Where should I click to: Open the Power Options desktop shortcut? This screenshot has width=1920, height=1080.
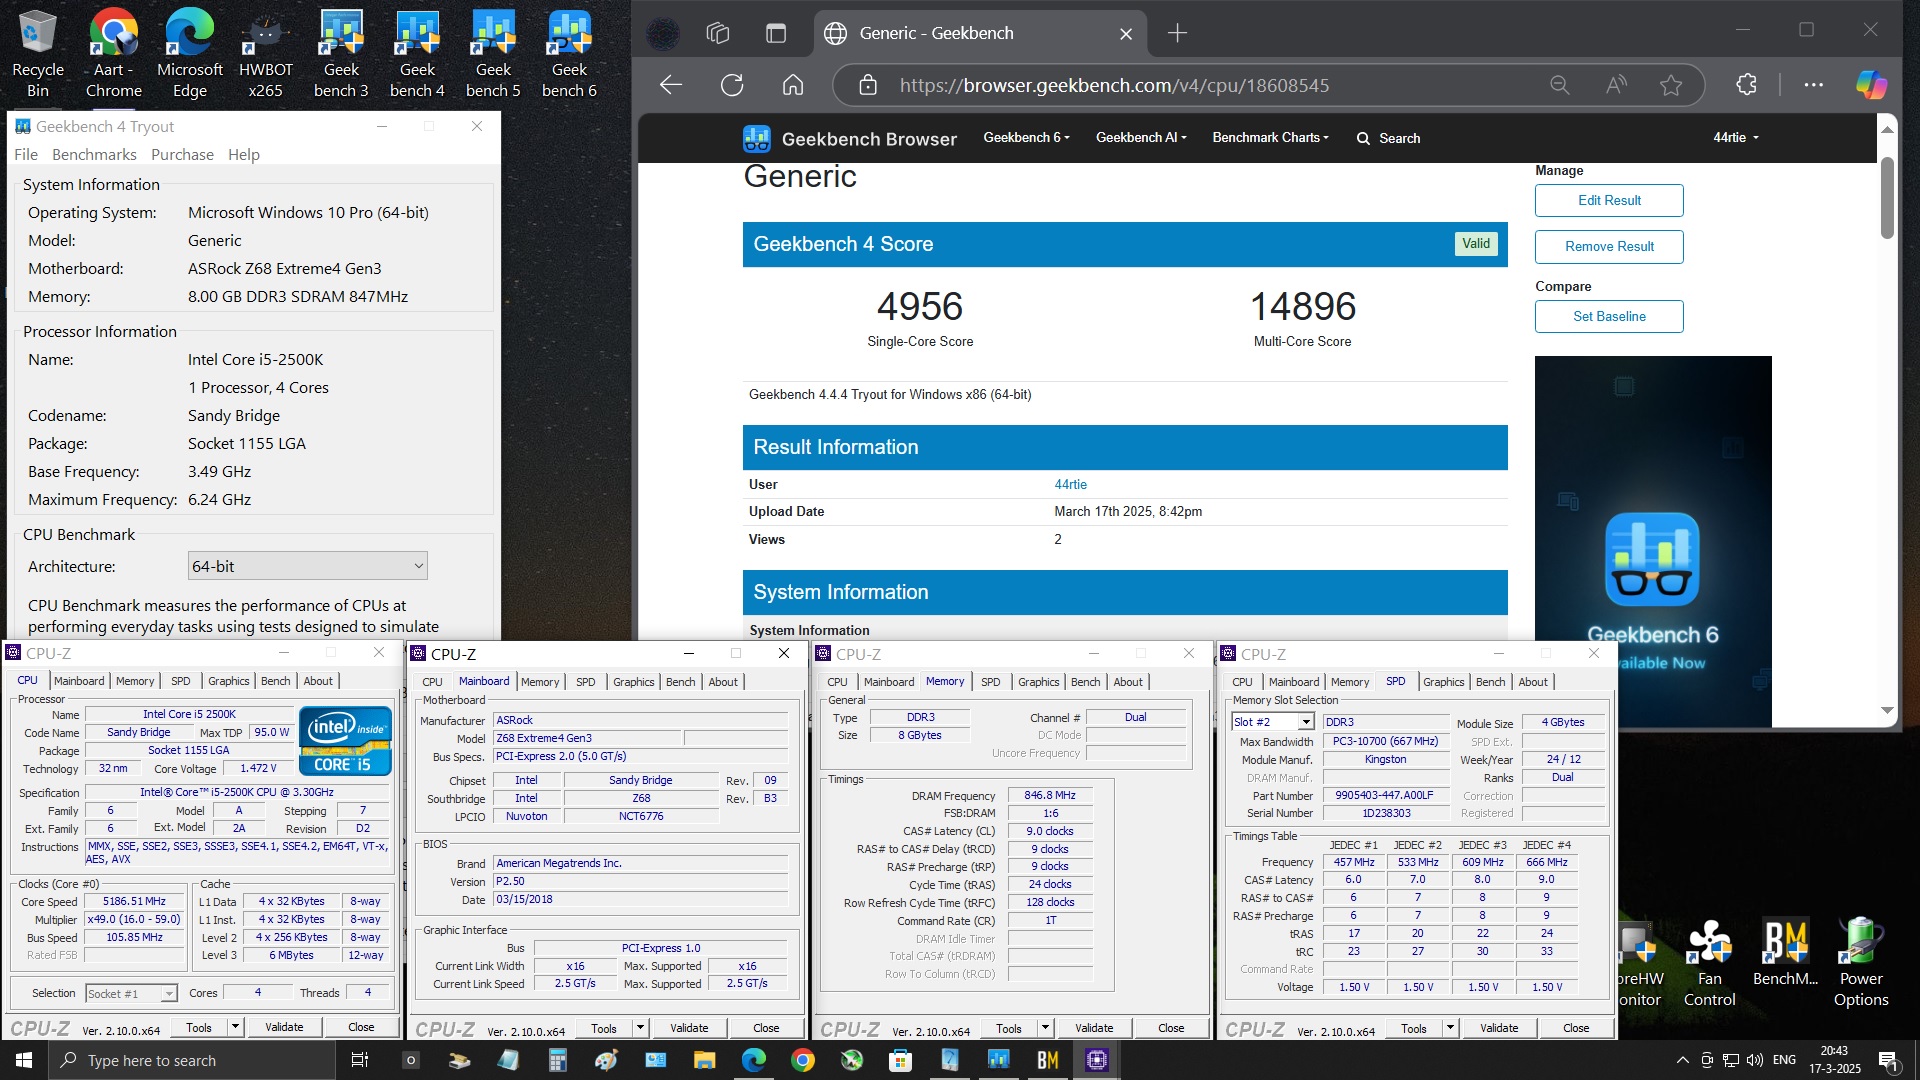pos(1861,963)
